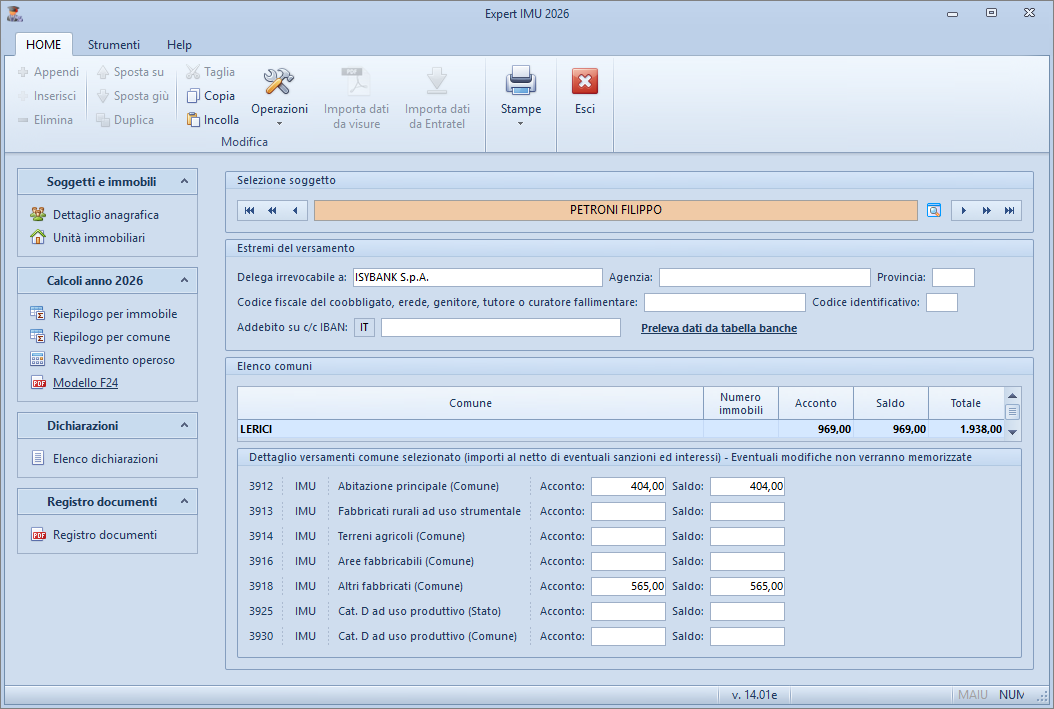
Task: Click Preleva dati da tabella banche link
Action: 718,328
